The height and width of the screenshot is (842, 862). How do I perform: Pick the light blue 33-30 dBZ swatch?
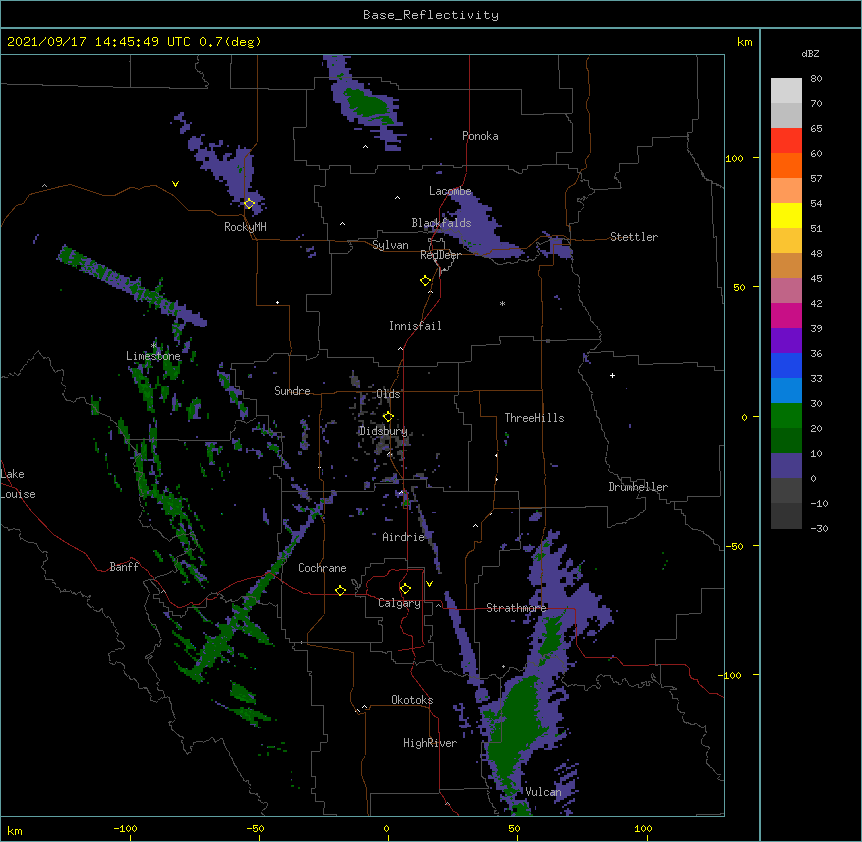tap(786, 390)
